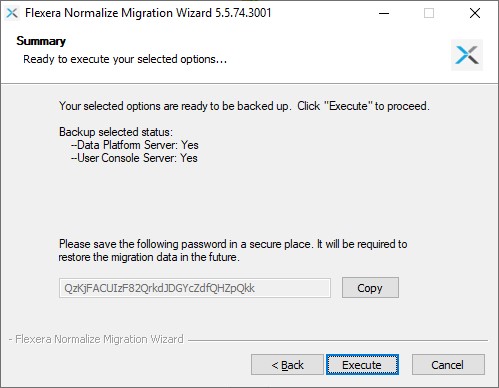Select the 'User Console Server: Yes' line

tap(134, 158)
